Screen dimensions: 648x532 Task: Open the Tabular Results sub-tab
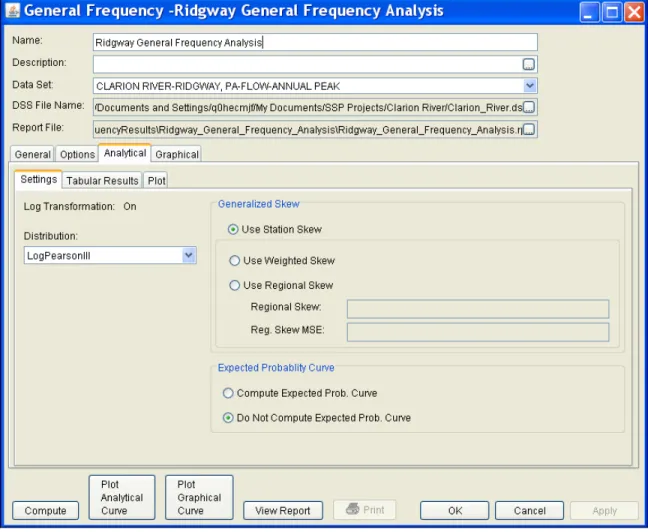[102, 181]
